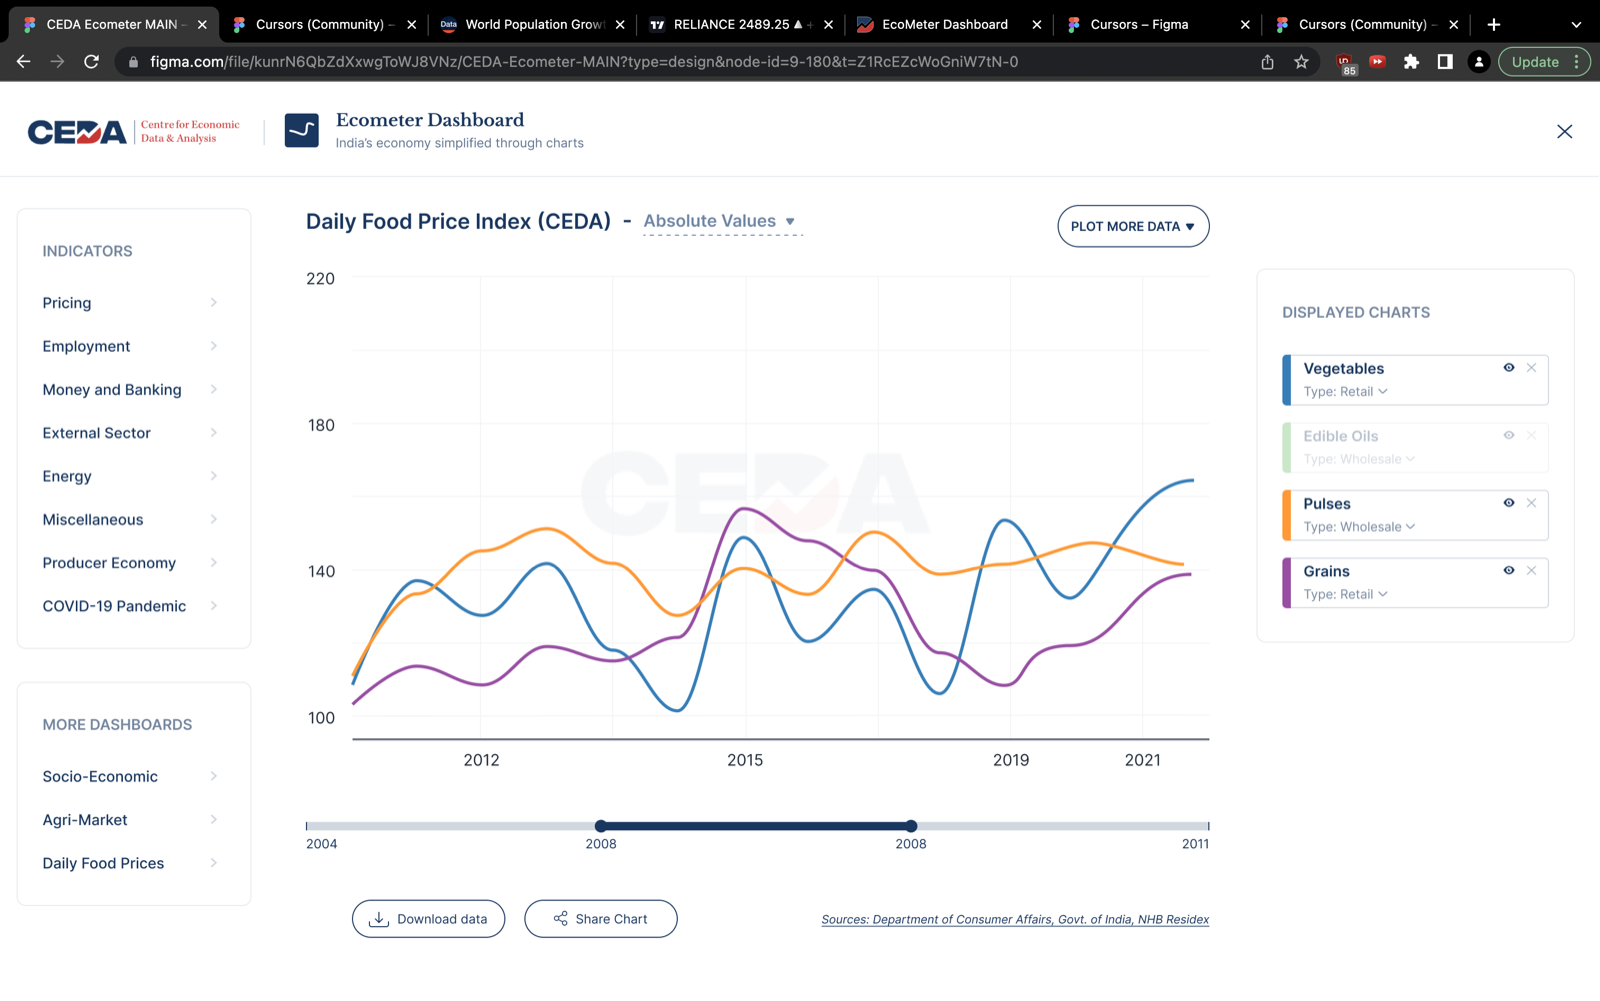The image size is (1600, 1001).
Task: Click the Share Chart button
Action: (601, 919)
